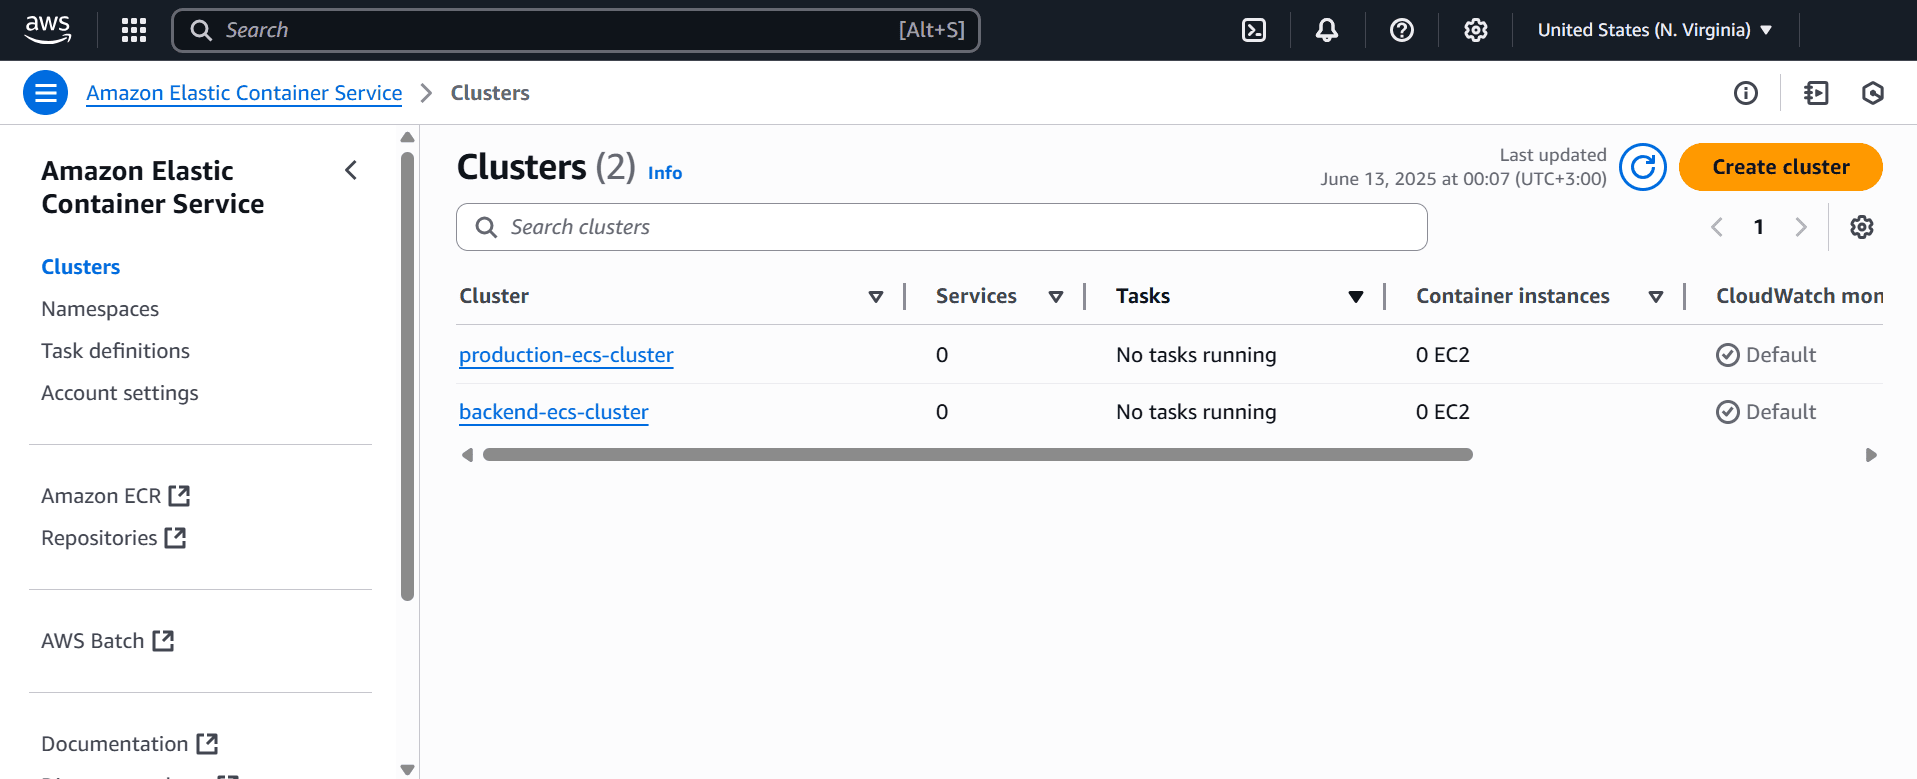Sort by the Services column arrow

pos(1056,297)
